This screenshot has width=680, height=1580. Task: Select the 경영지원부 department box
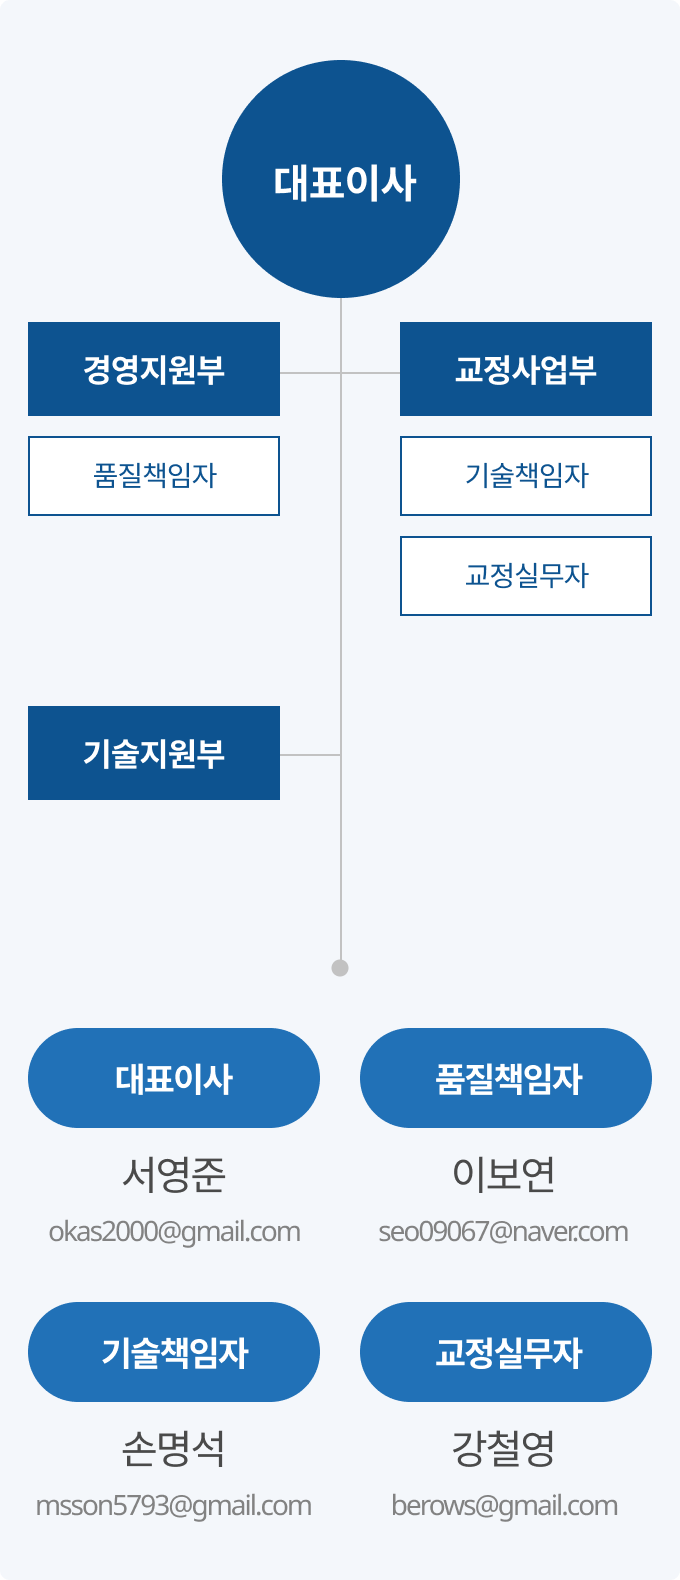coord(154,369)
